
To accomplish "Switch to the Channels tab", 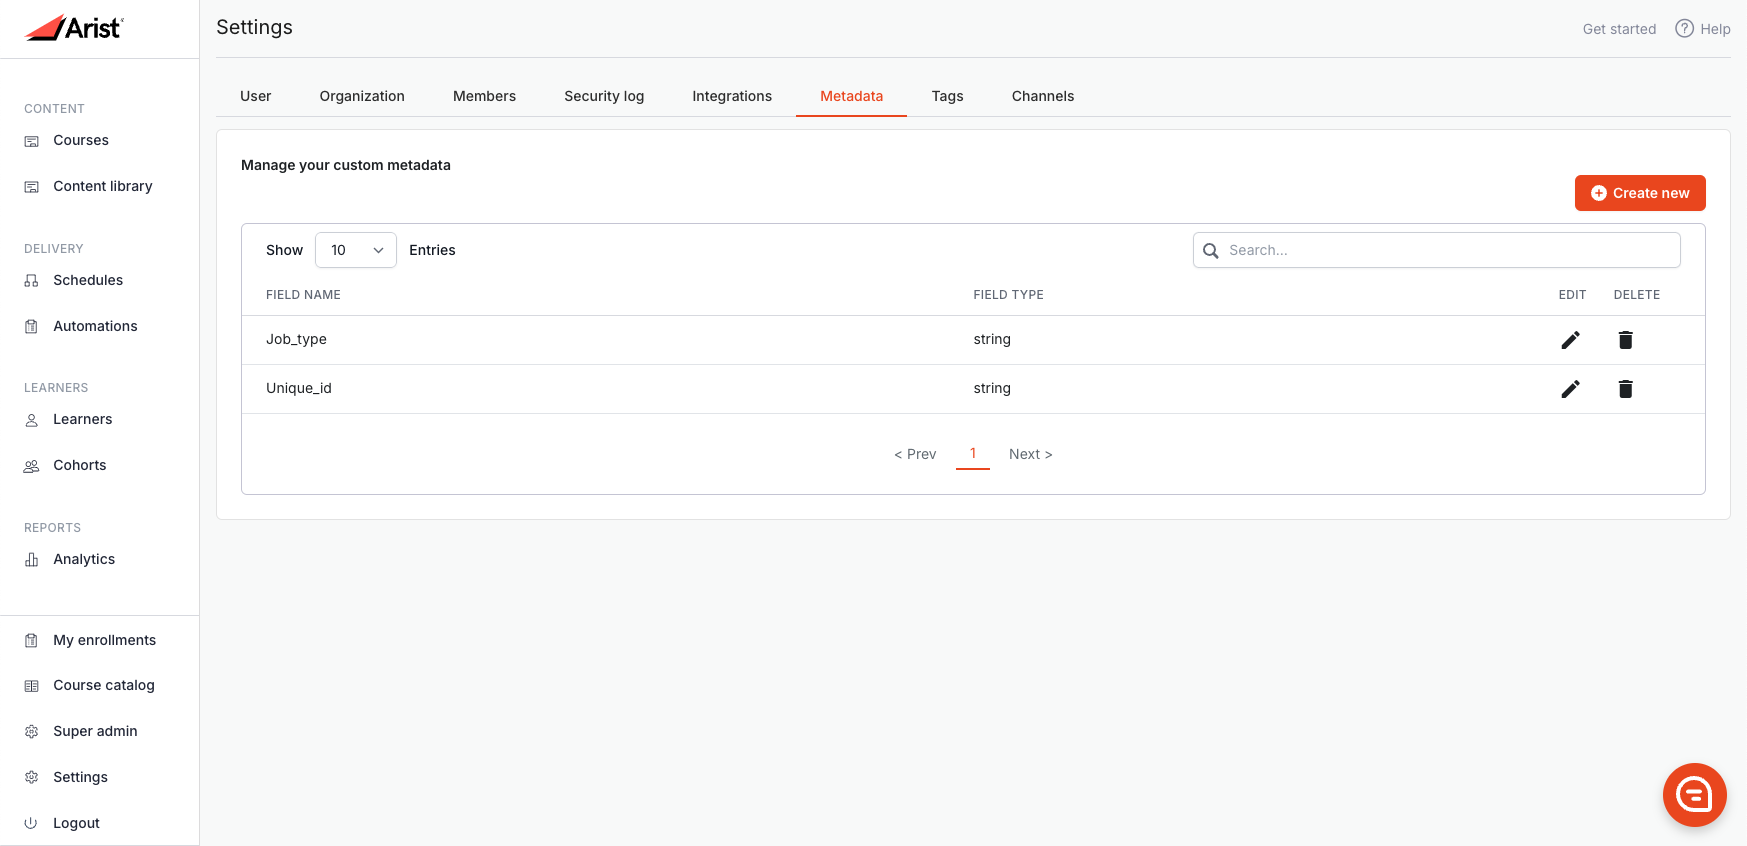I will [1043, 96].
